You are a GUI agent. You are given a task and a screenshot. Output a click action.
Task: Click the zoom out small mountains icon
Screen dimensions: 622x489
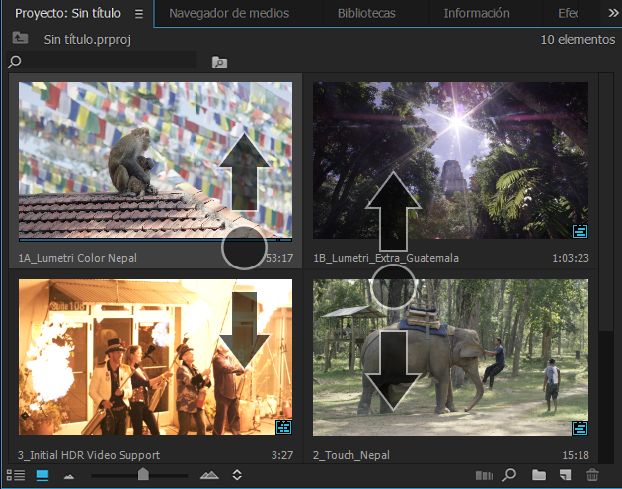(69, 476)
